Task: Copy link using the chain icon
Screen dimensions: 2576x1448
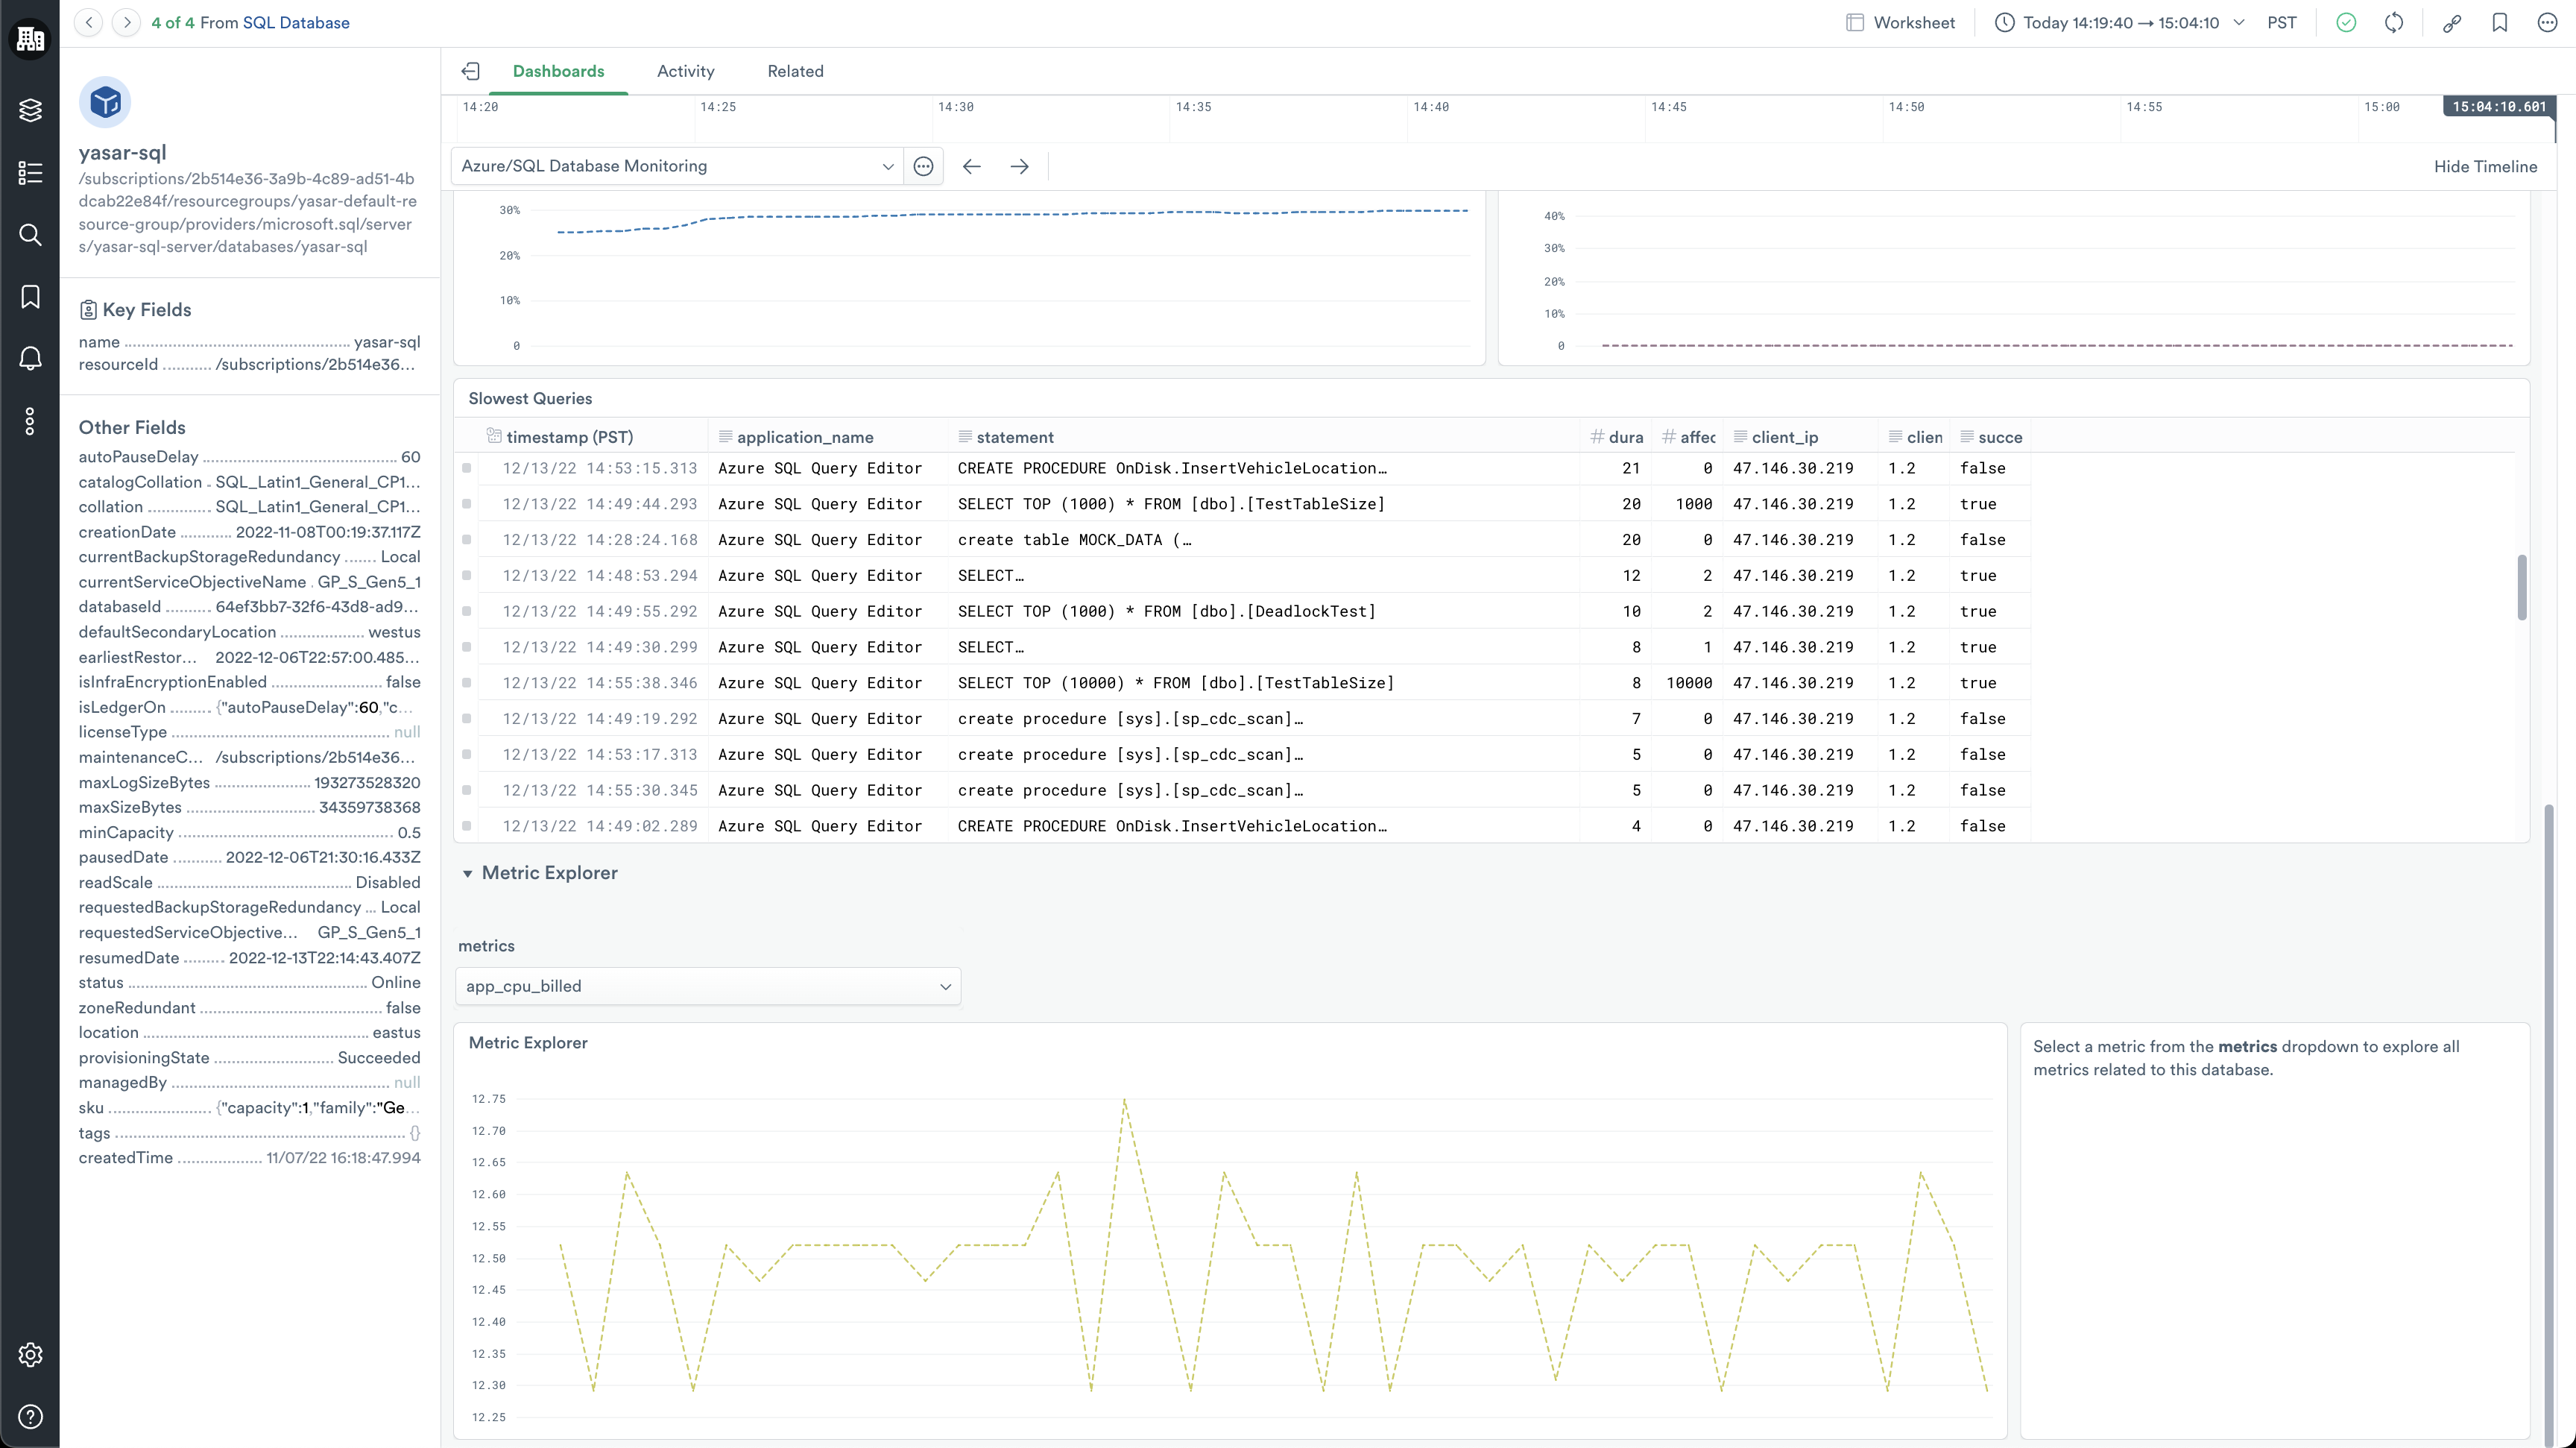Action: (x=2452, y=22)
